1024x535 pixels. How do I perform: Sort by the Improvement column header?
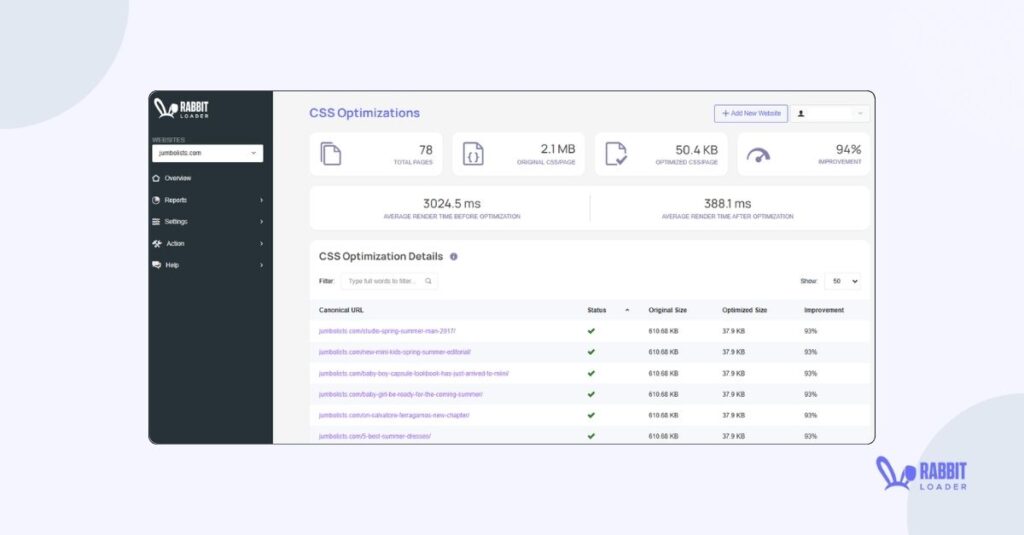point(824,310)
